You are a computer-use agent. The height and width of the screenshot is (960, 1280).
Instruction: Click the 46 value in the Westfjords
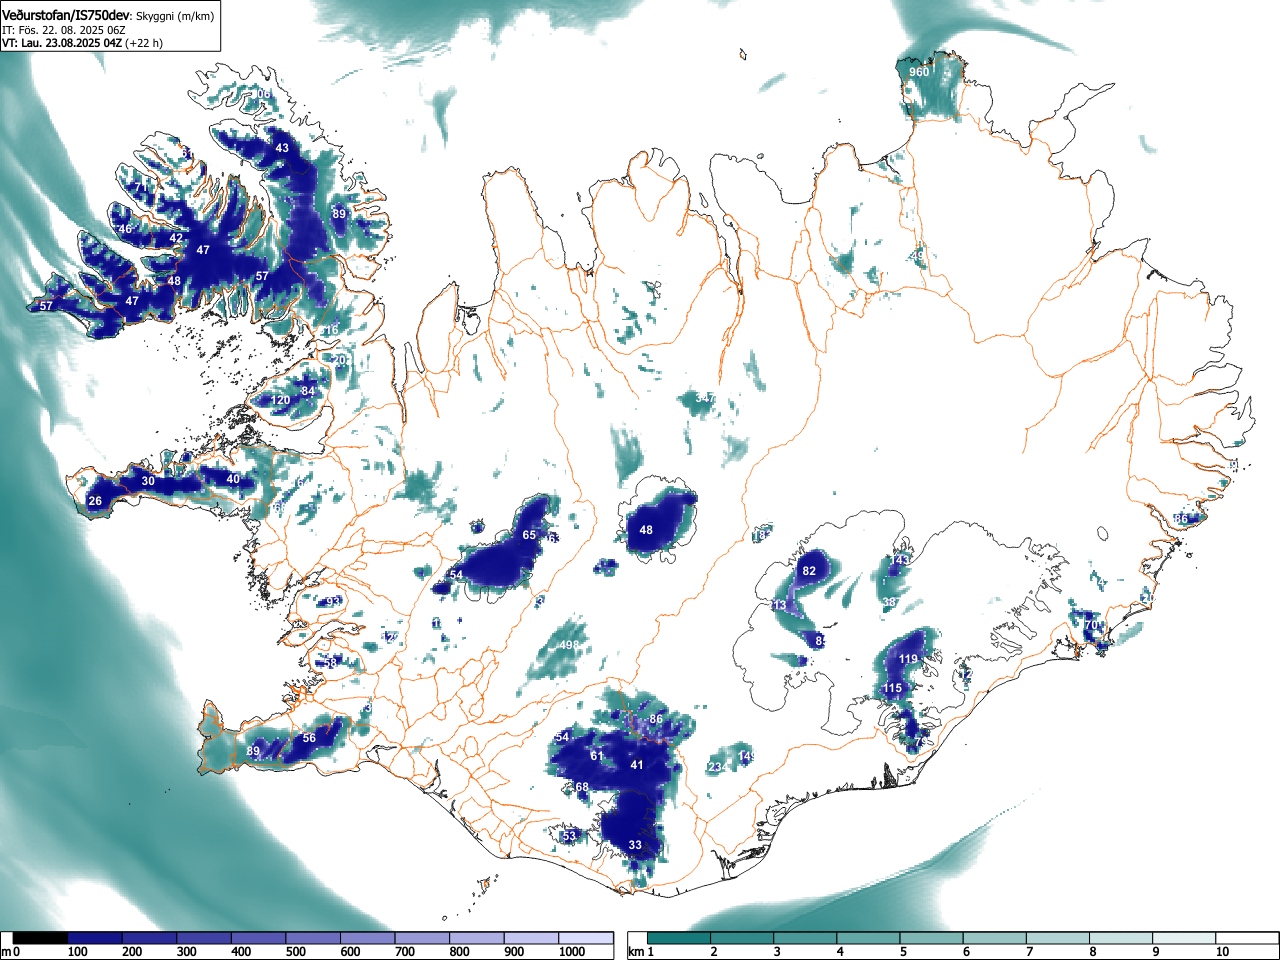(x=125, y=229)
